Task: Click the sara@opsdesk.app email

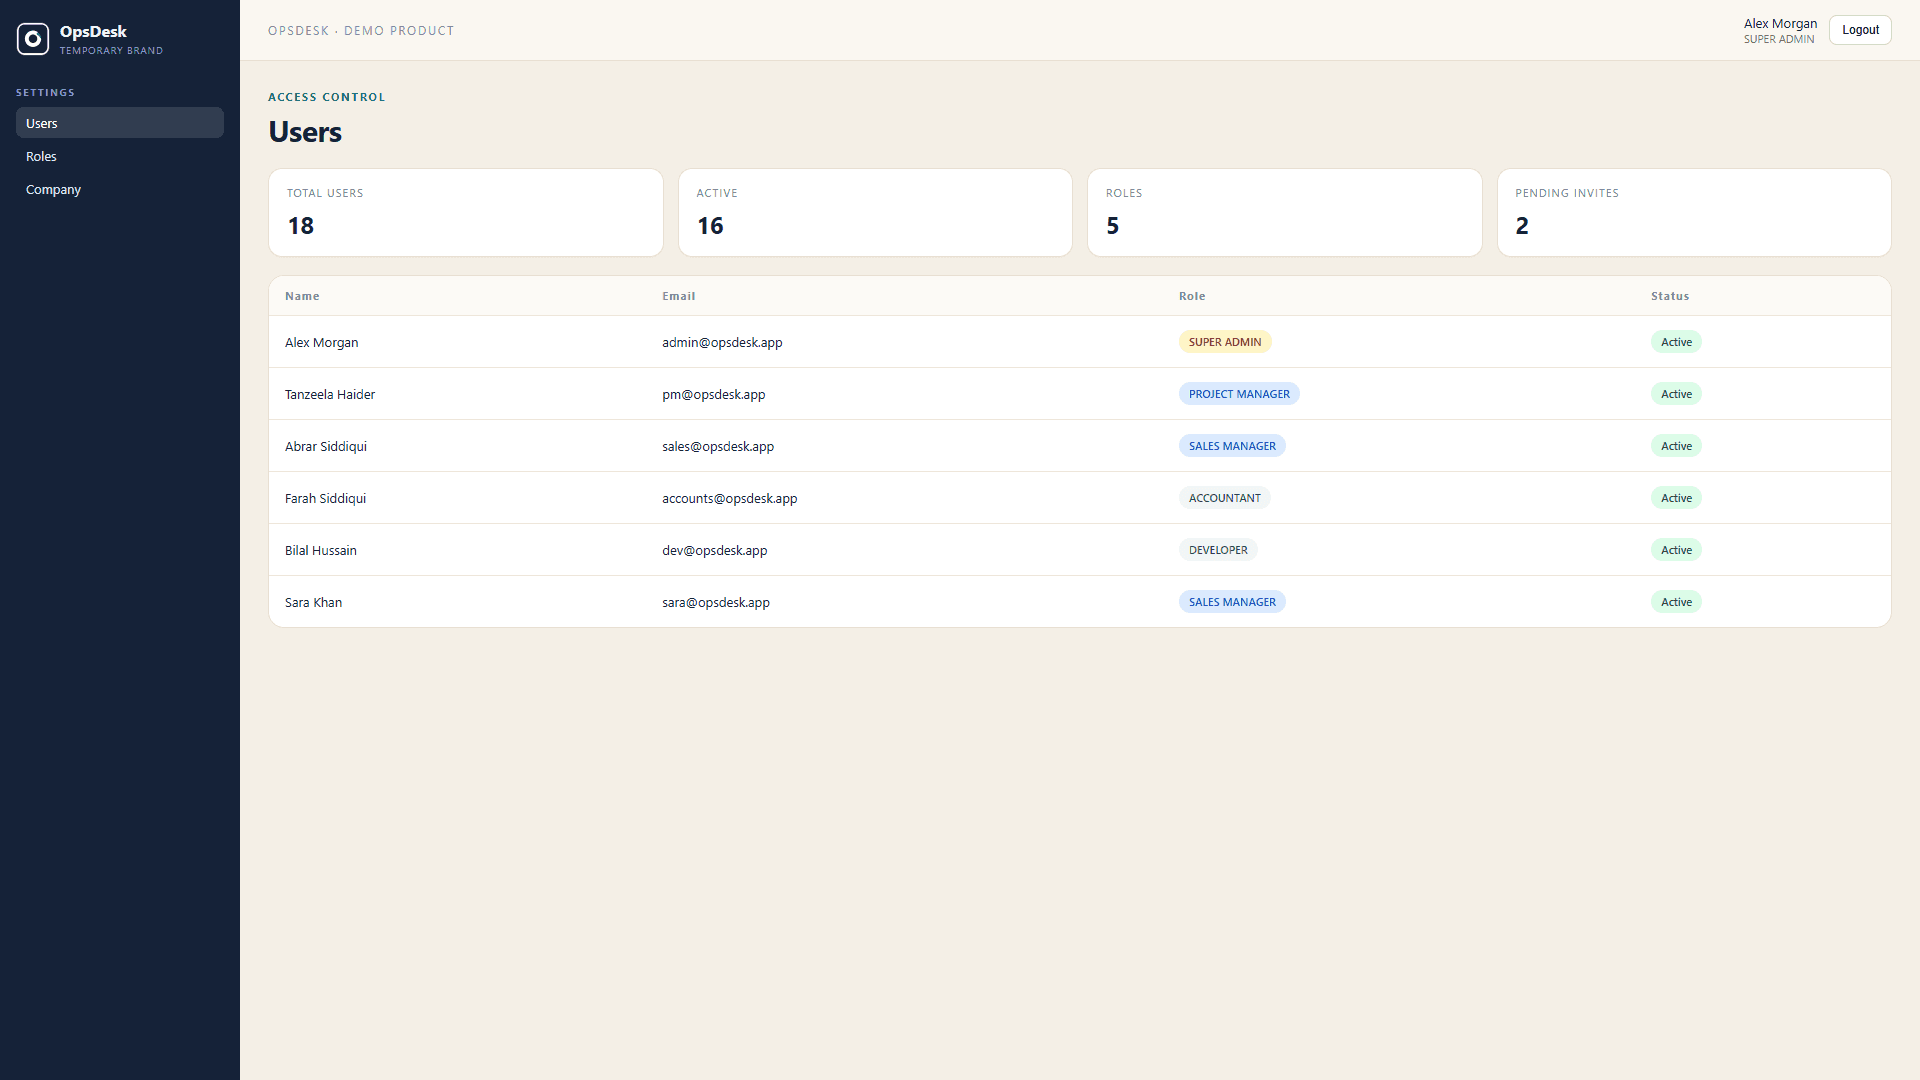Action: tap(716, 602)
